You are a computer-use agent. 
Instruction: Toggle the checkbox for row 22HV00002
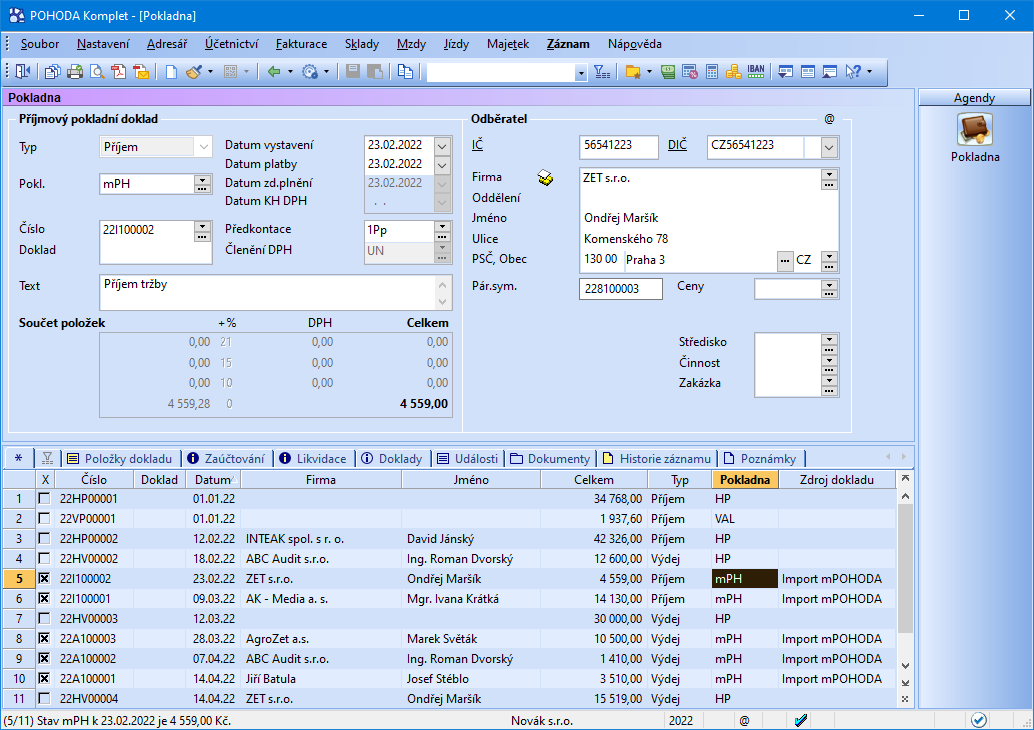pos(44,559)
